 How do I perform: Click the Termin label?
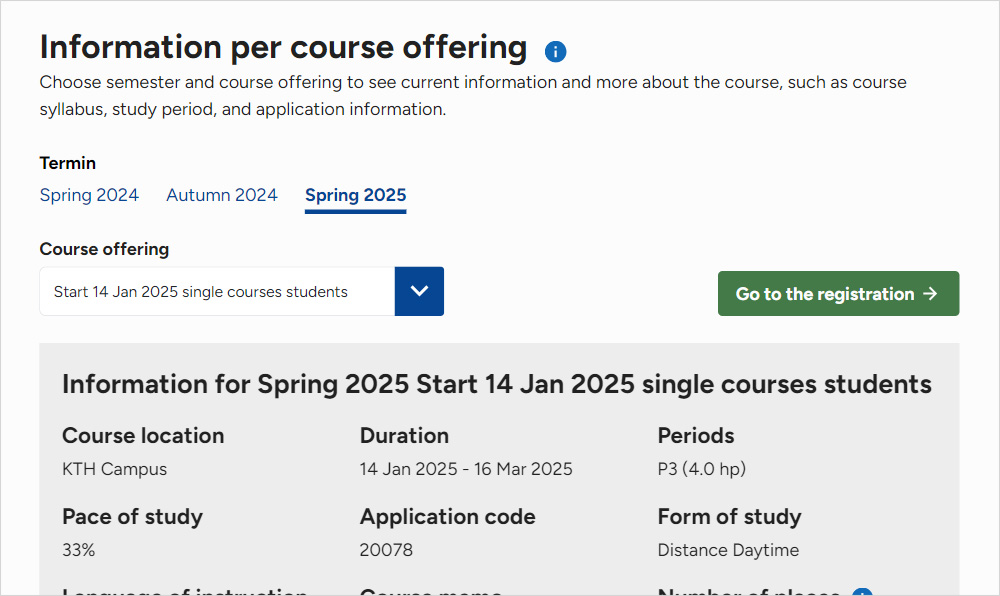[68, 163]
